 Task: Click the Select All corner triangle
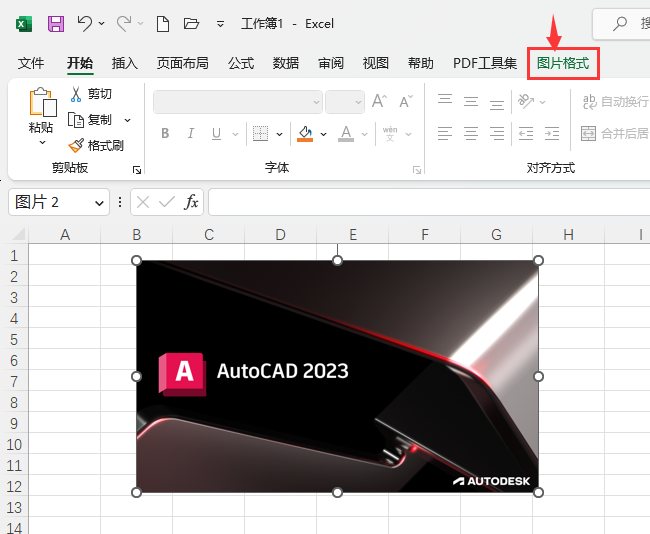point(19,234)
